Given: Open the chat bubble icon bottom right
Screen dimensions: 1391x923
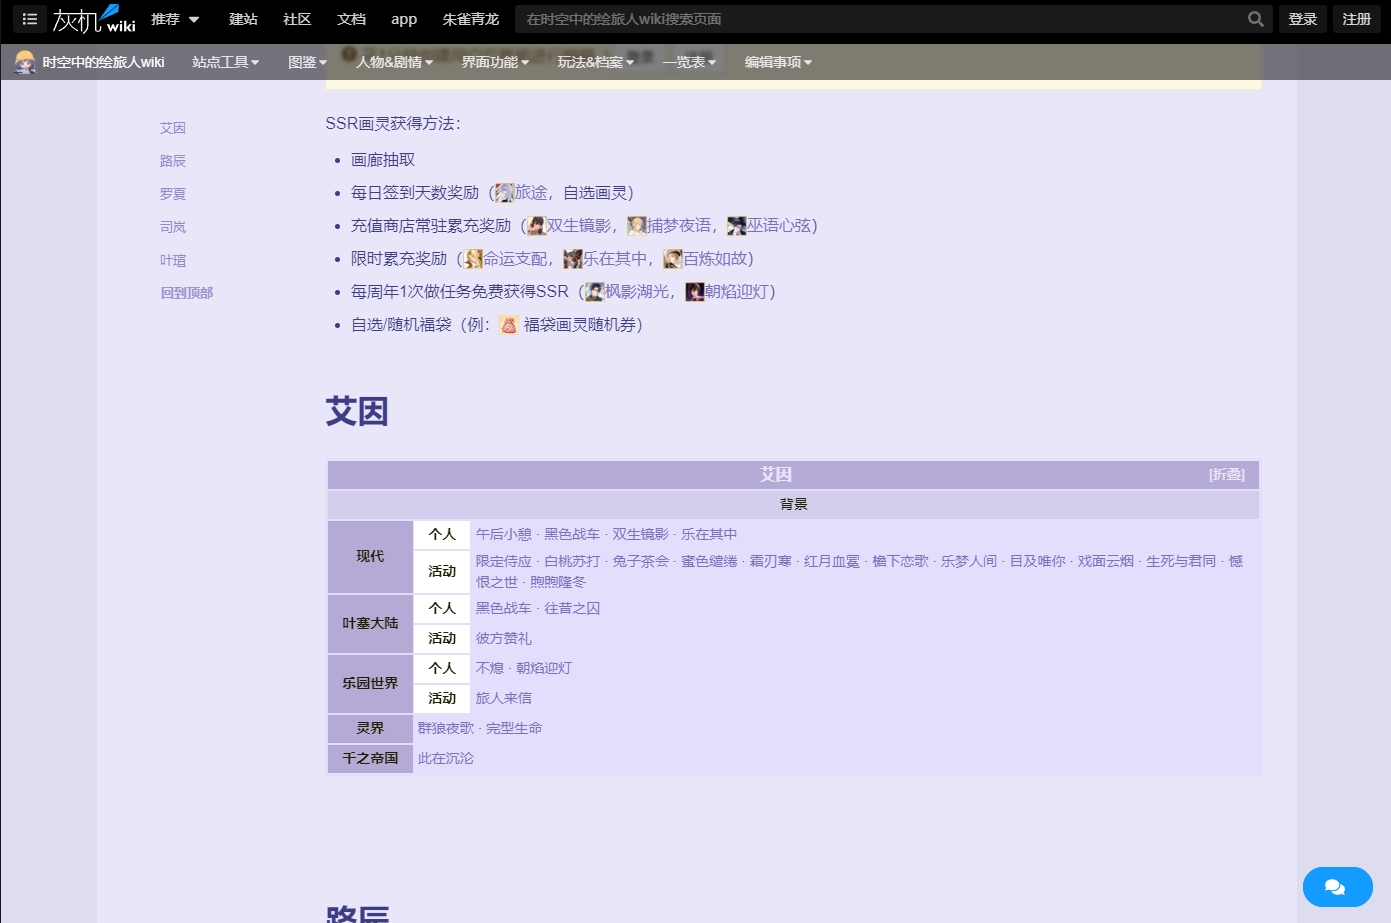Looking at the screenshot, I should click(1336, 886).
